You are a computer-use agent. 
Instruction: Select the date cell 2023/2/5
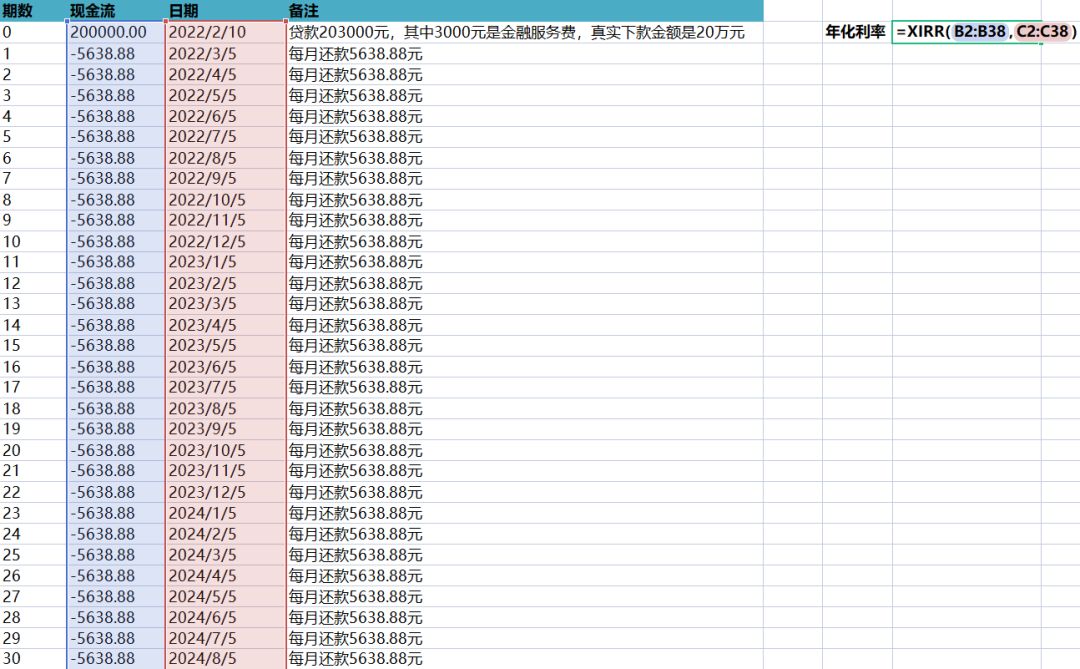pyautogui.click(x=226, y=283)
